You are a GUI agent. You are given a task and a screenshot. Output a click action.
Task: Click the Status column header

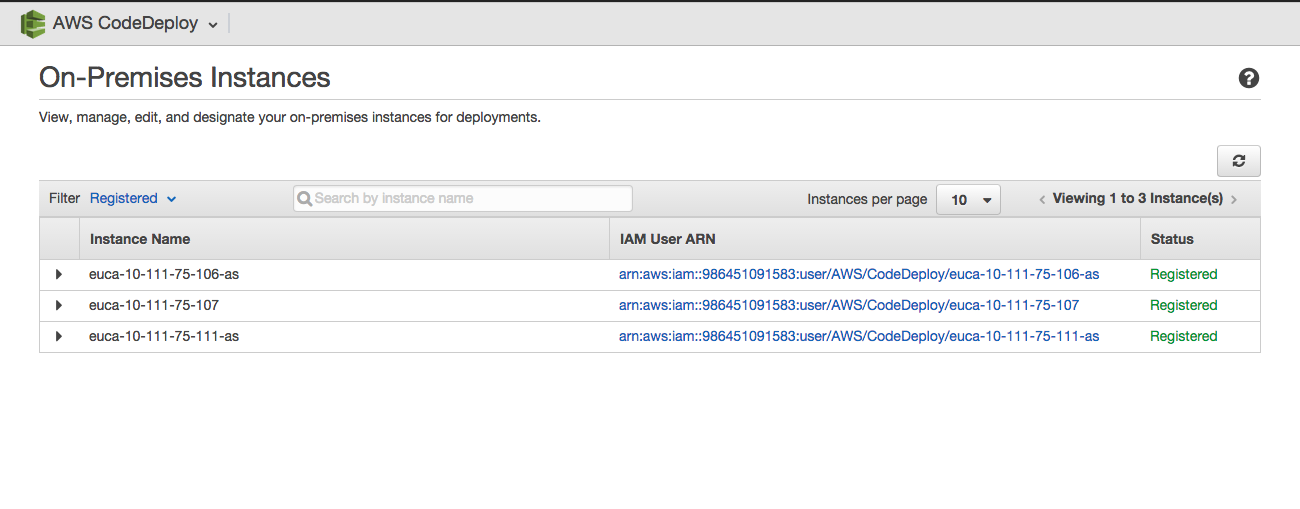click(1172, 239)
